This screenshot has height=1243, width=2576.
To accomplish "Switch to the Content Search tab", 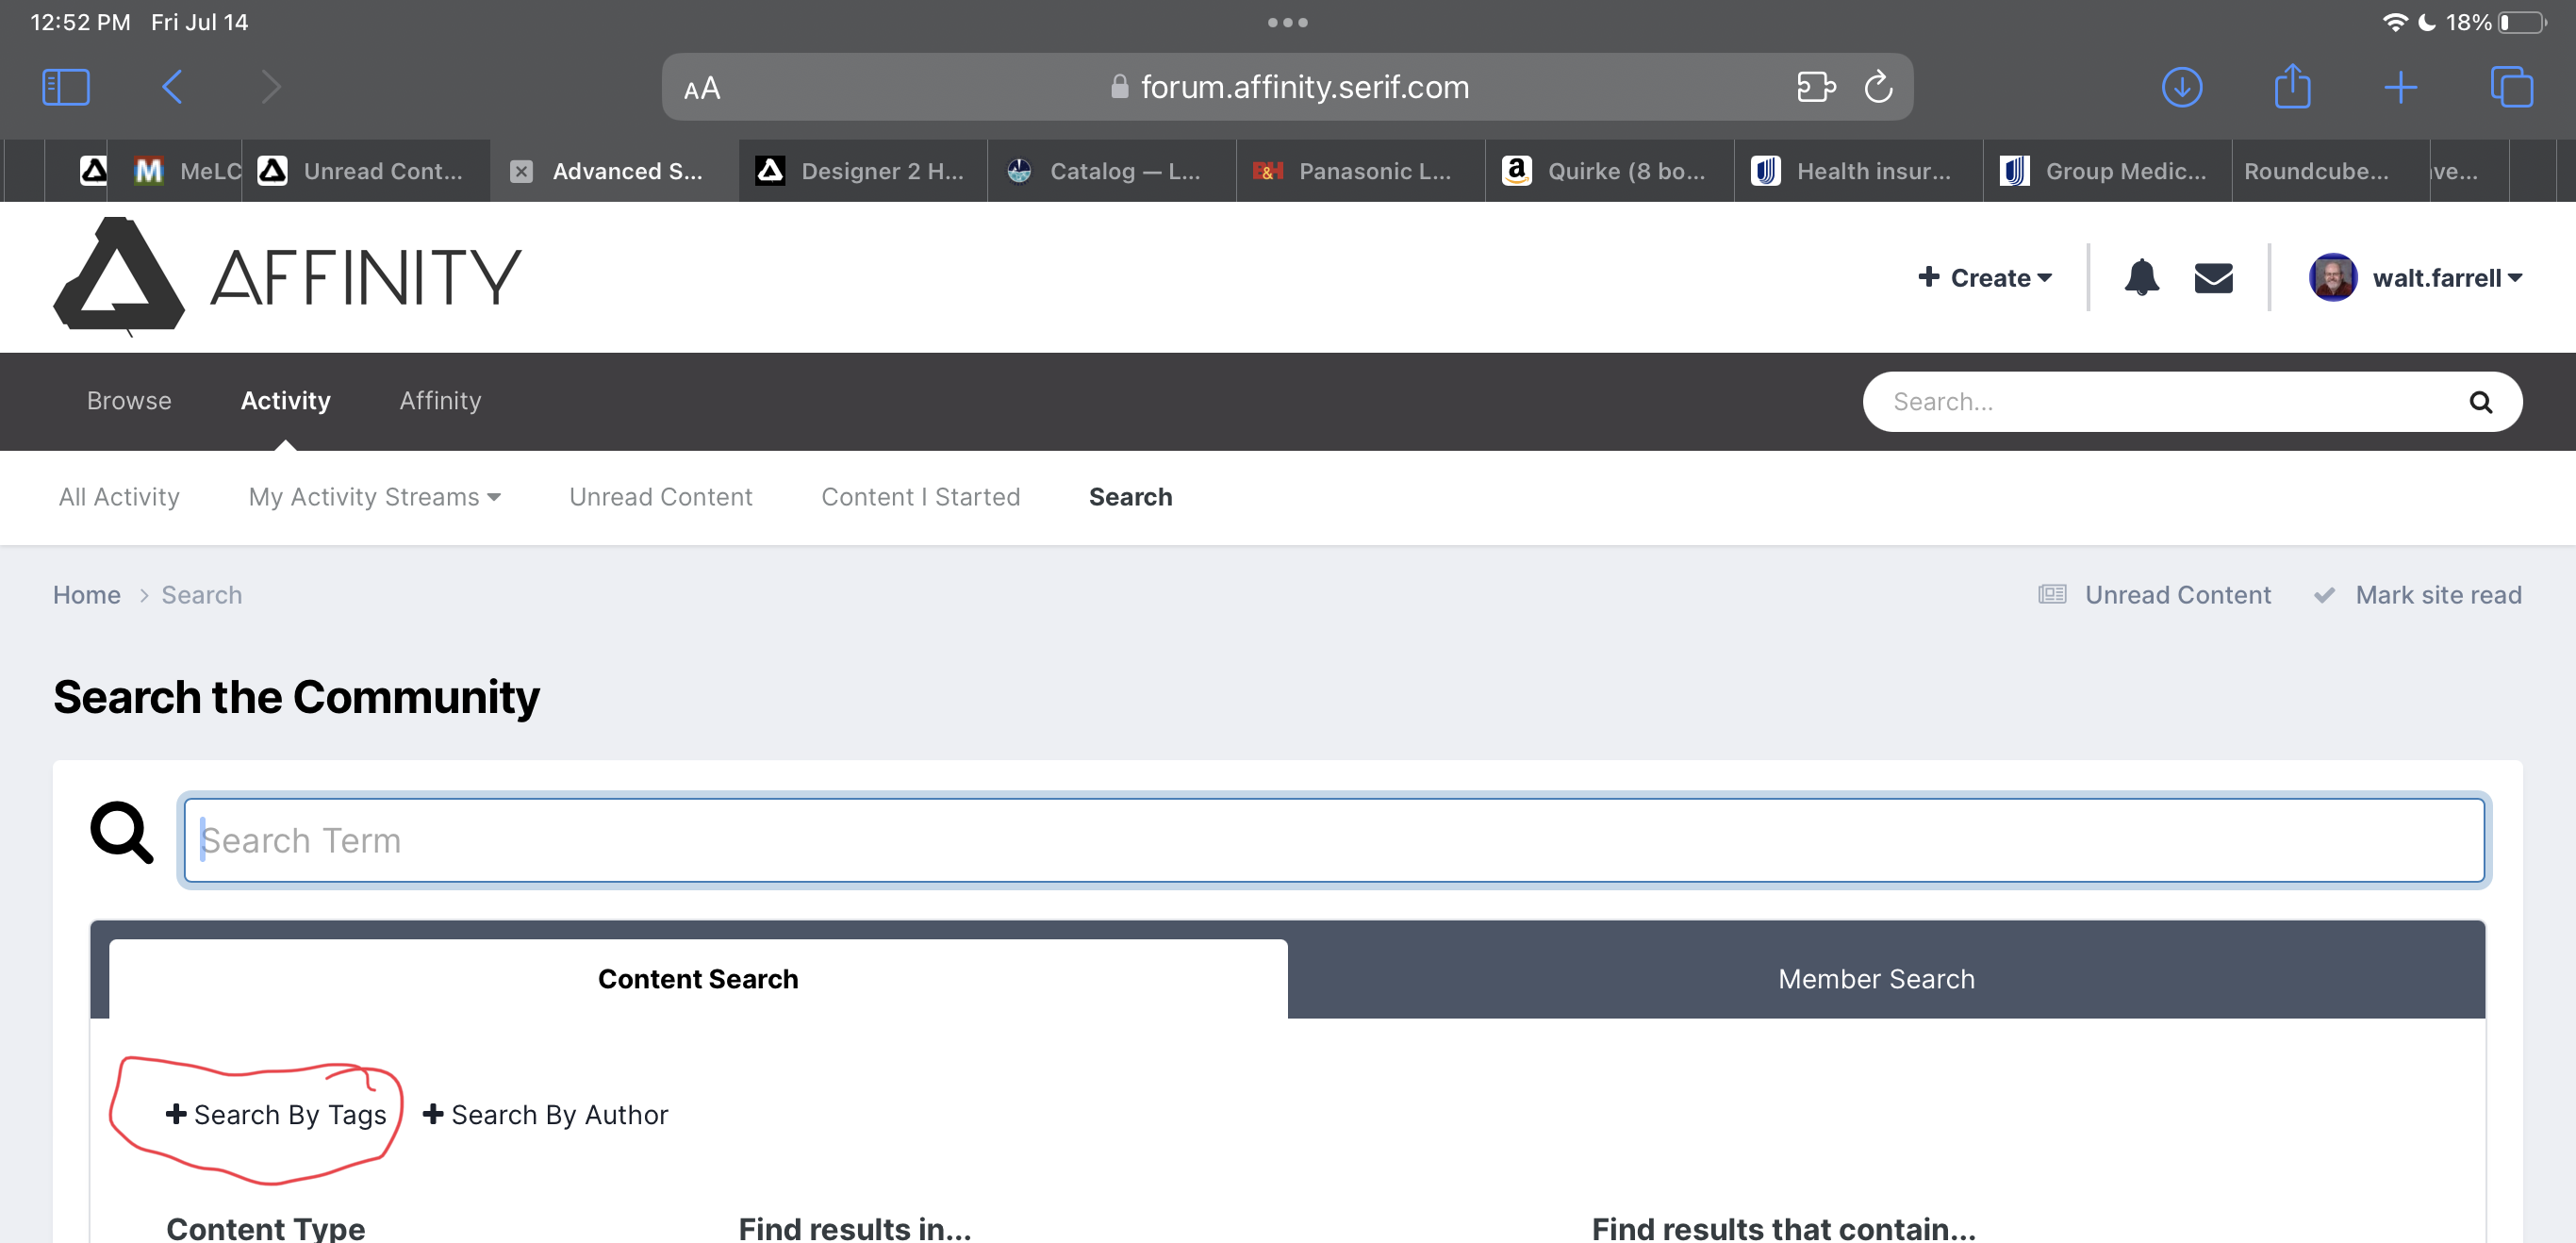I will [698, 979].
